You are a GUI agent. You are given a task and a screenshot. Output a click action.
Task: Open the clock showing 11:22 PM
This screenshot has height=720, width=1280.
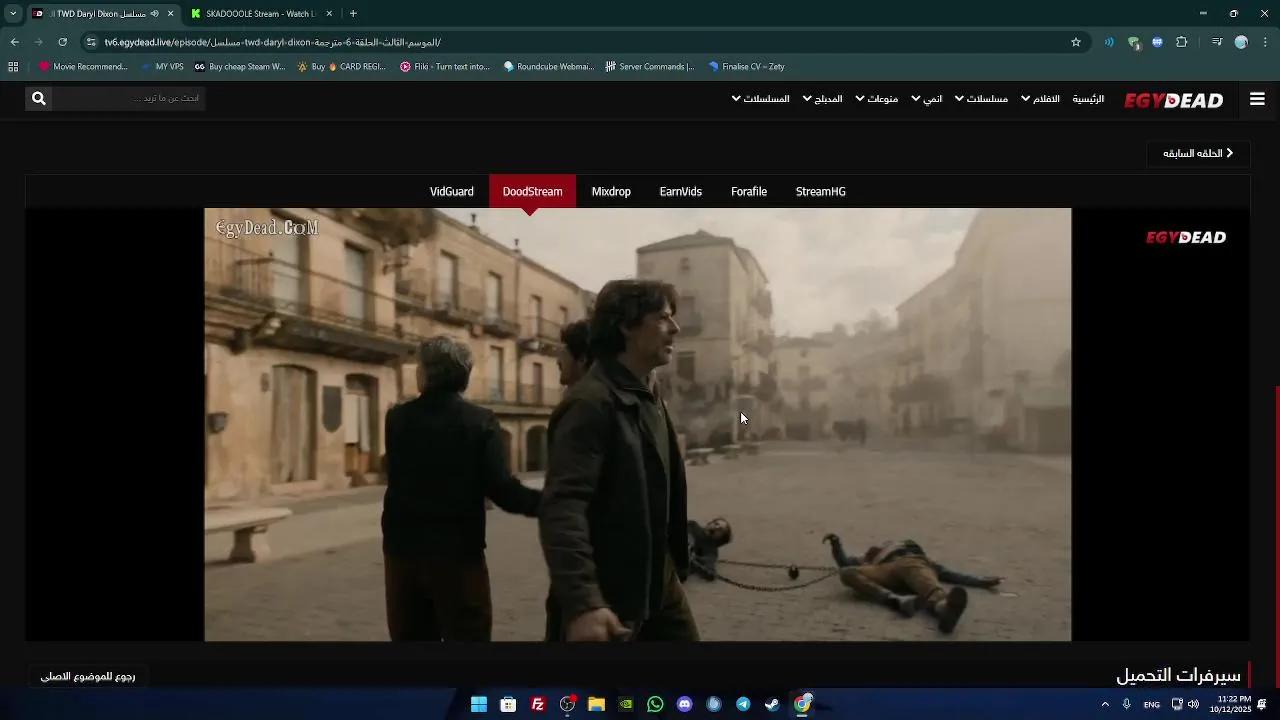pos(1230,704)
